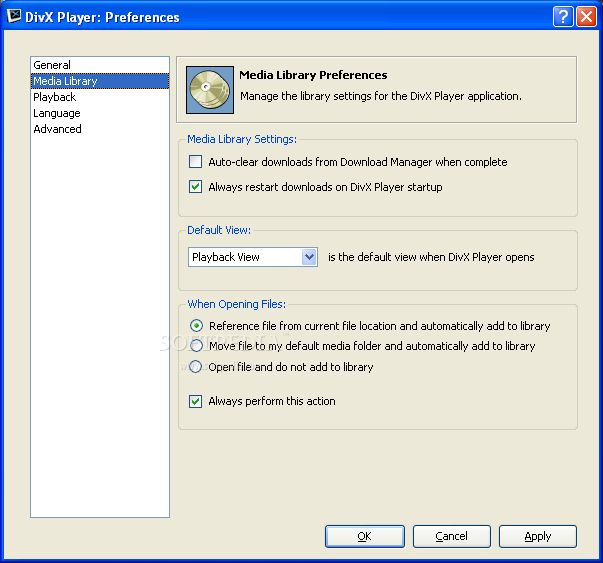The width and height of the screenshot is (603, 563).
Task: Close the Preferences dialog
Action: click(x=586, y=17)
